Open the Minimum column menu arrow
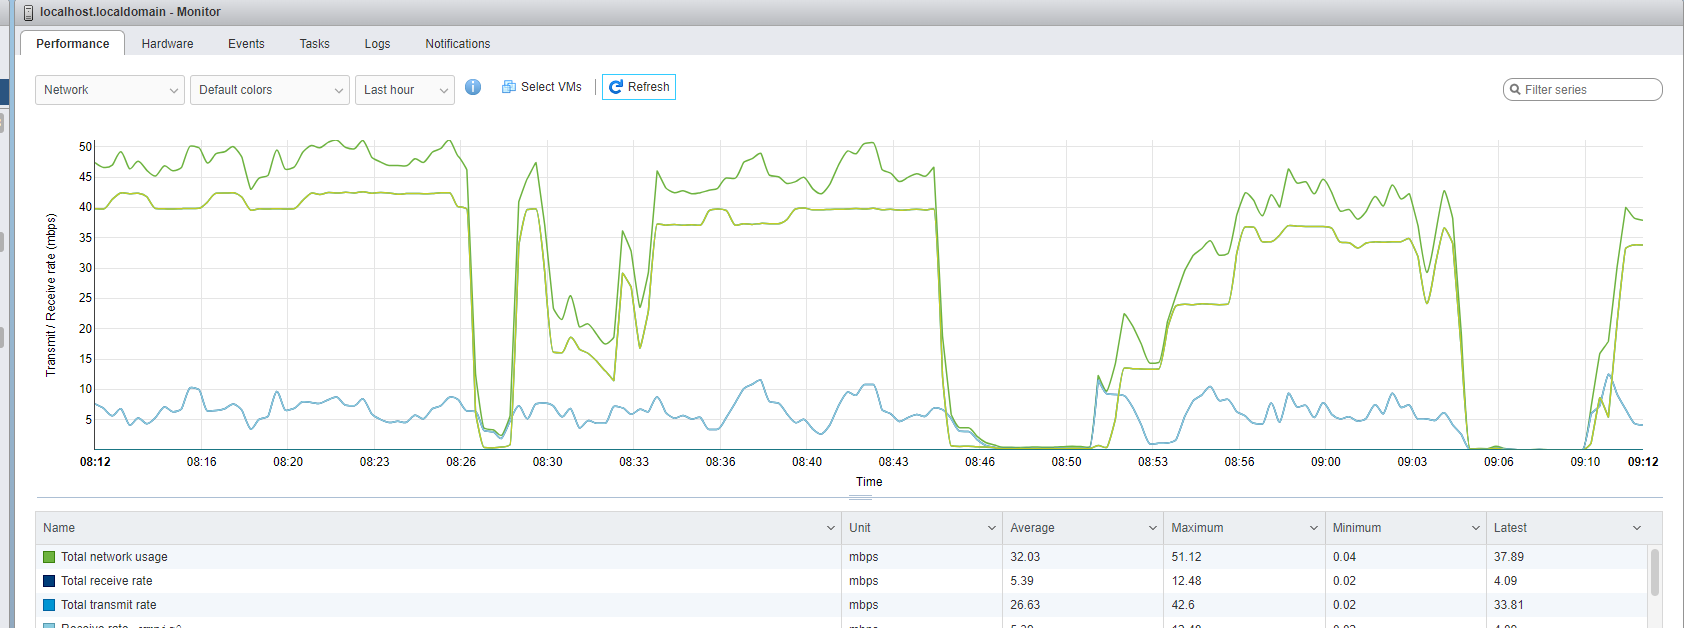The image size is (1684, 628). (1475, 528)
